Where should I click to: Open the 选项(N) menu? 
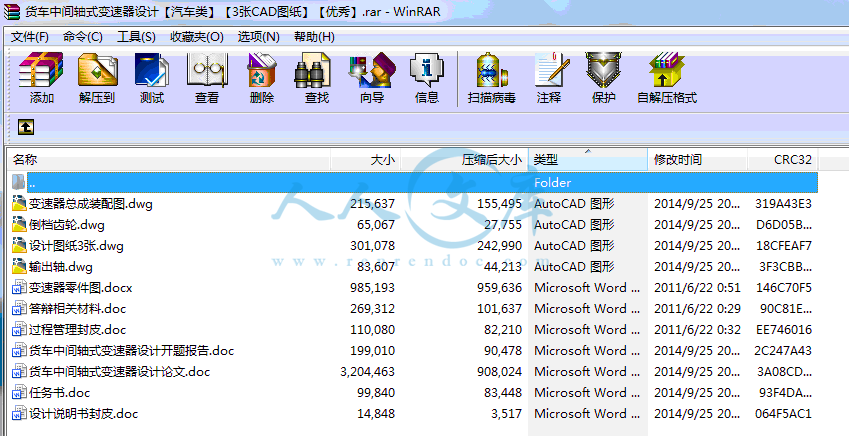[x=258, y=37]
